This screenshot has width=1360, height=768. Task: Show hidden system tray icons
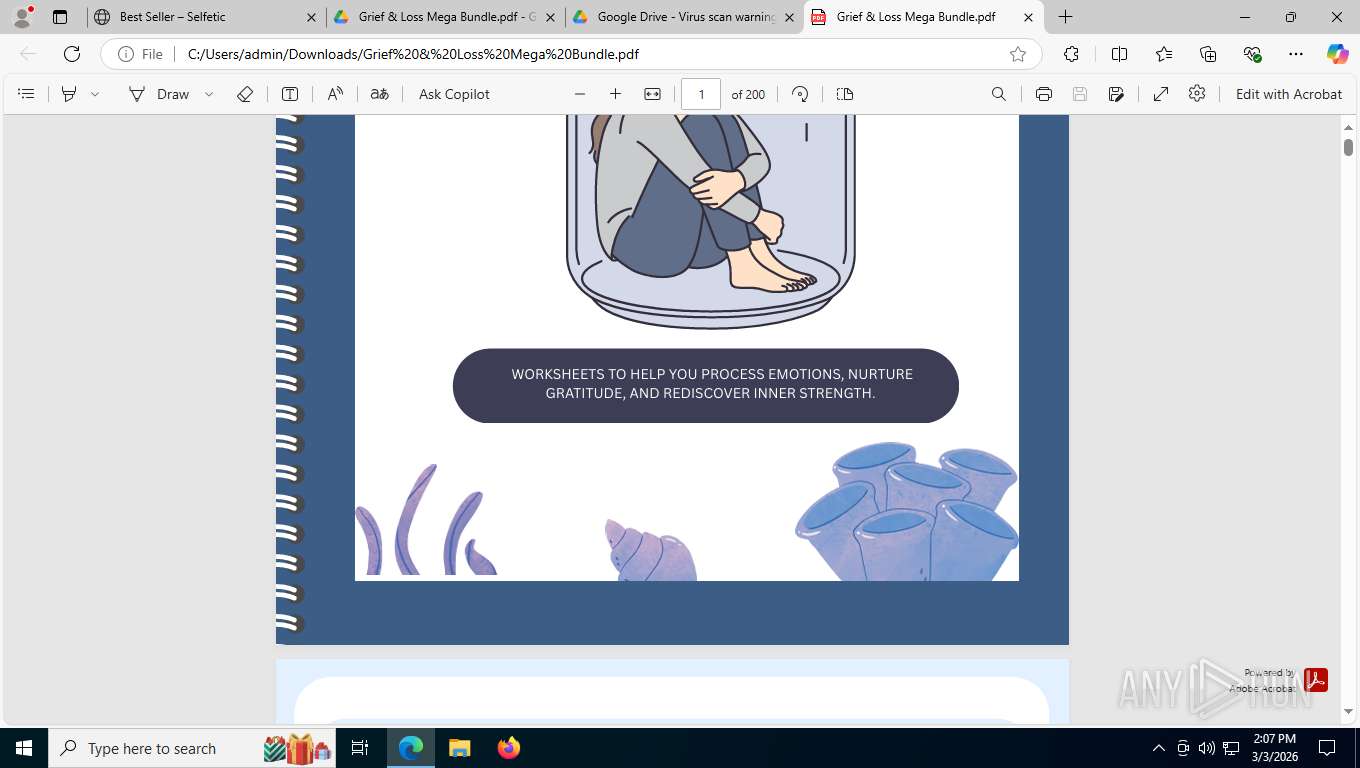click(1159, 748)
